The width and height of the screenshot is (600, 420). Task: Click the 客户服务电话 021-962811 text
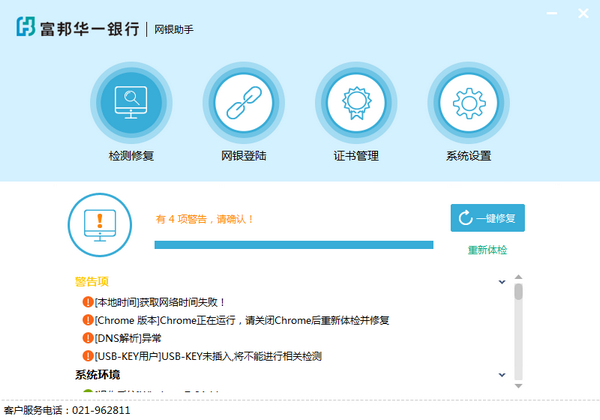click(x=67, y=410)
